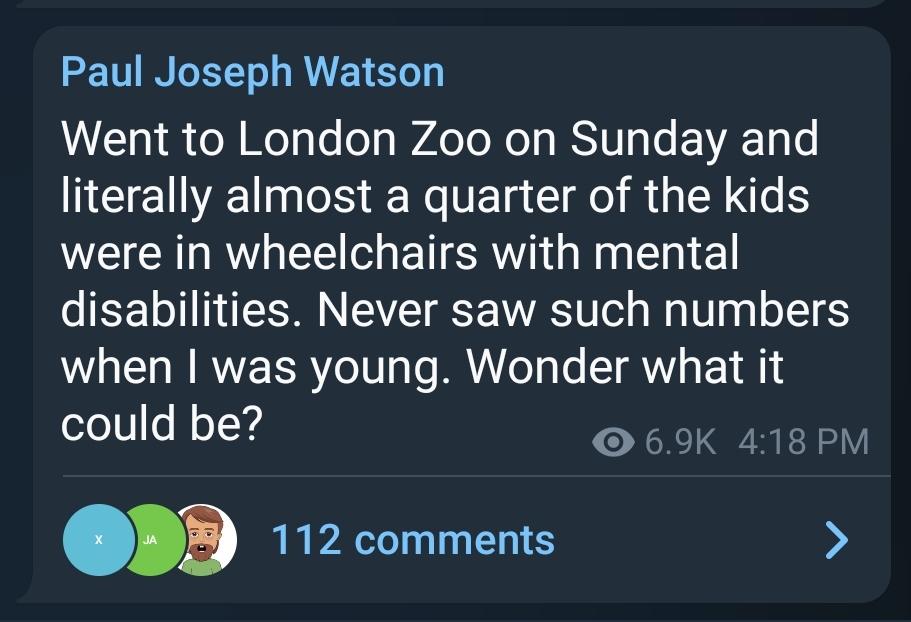911x622 pixels.
Task: Click the divider line above comments bar
Action: [x=476, y=476]
